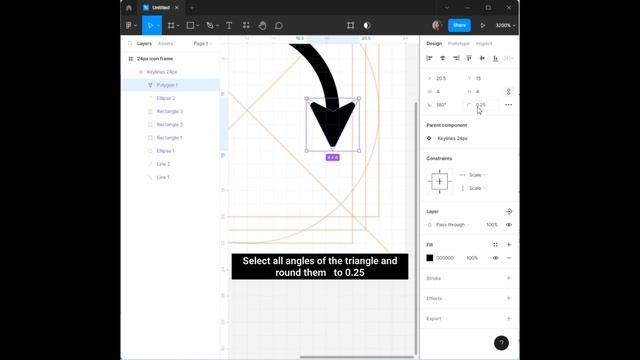Open the help question mark button
This screenshot has width=640, height=360.
point(501,343)
